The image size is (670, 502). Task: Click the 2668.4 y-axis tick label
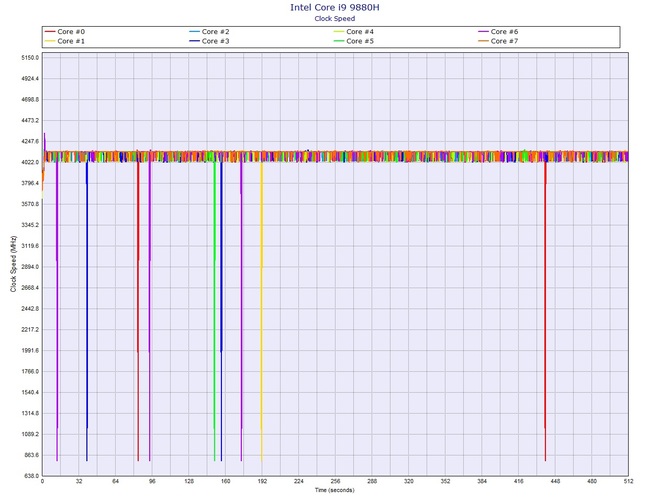30,288
